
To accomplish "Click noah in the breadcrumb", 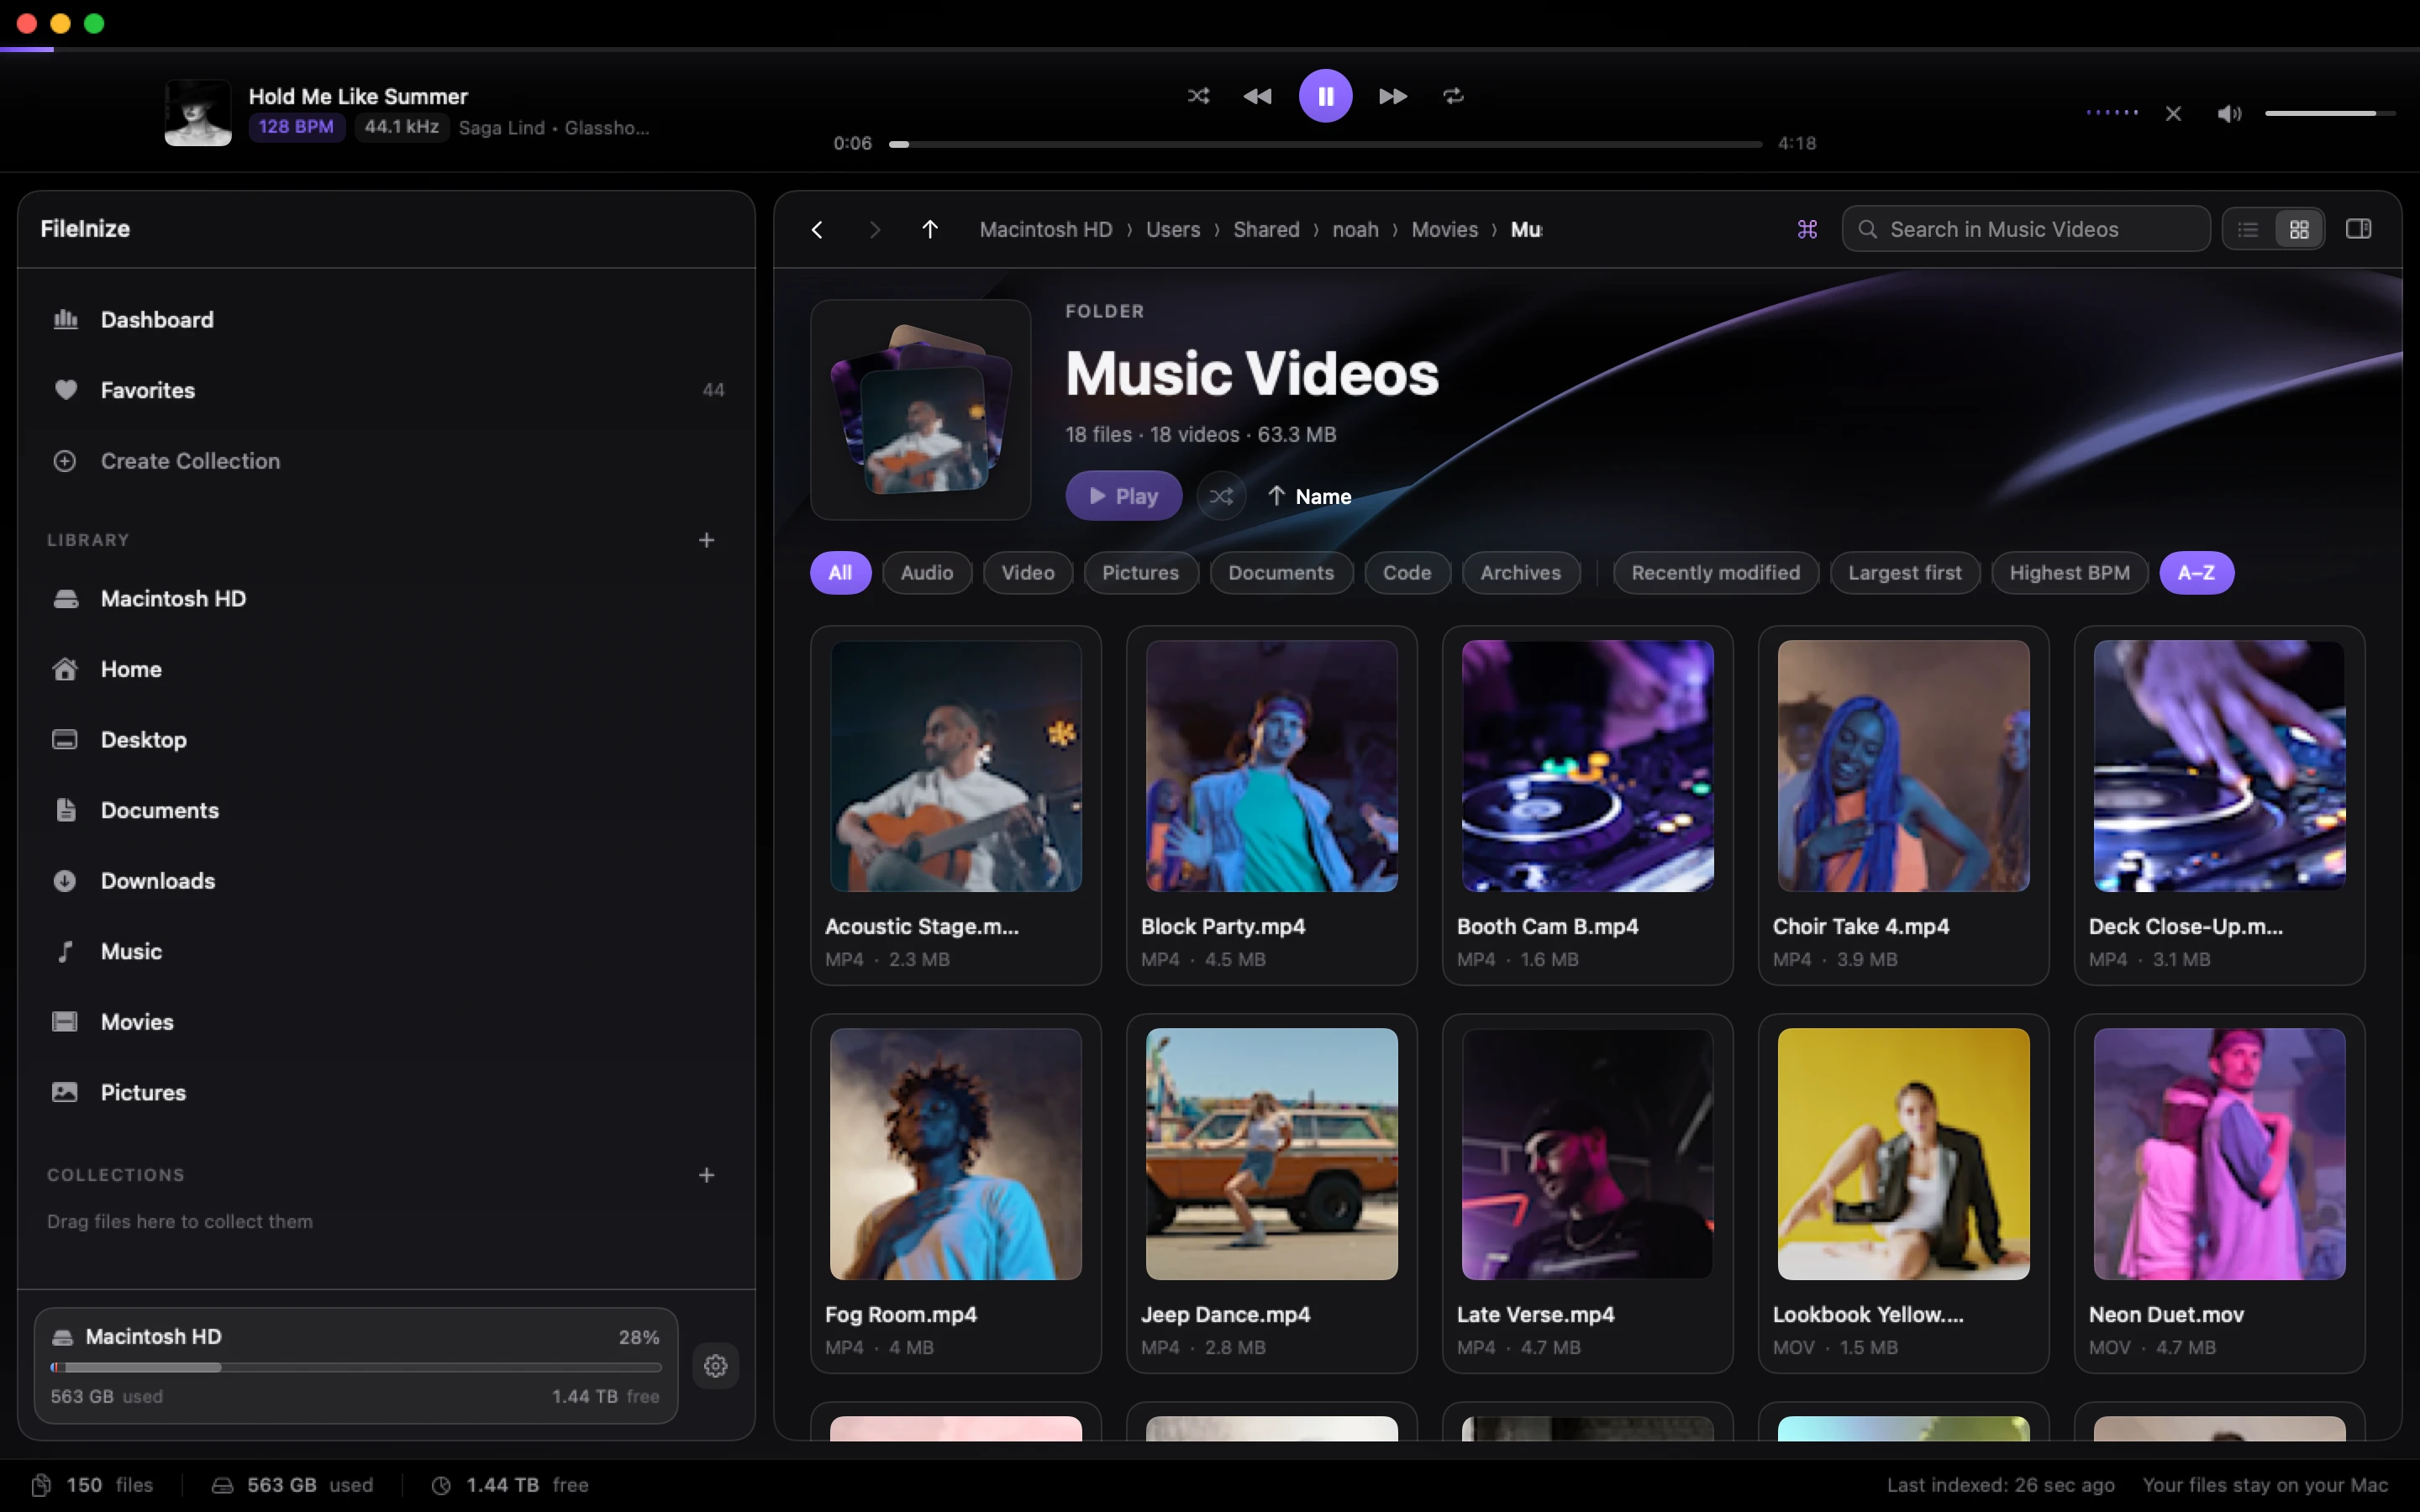I will tap(1355, 229).
